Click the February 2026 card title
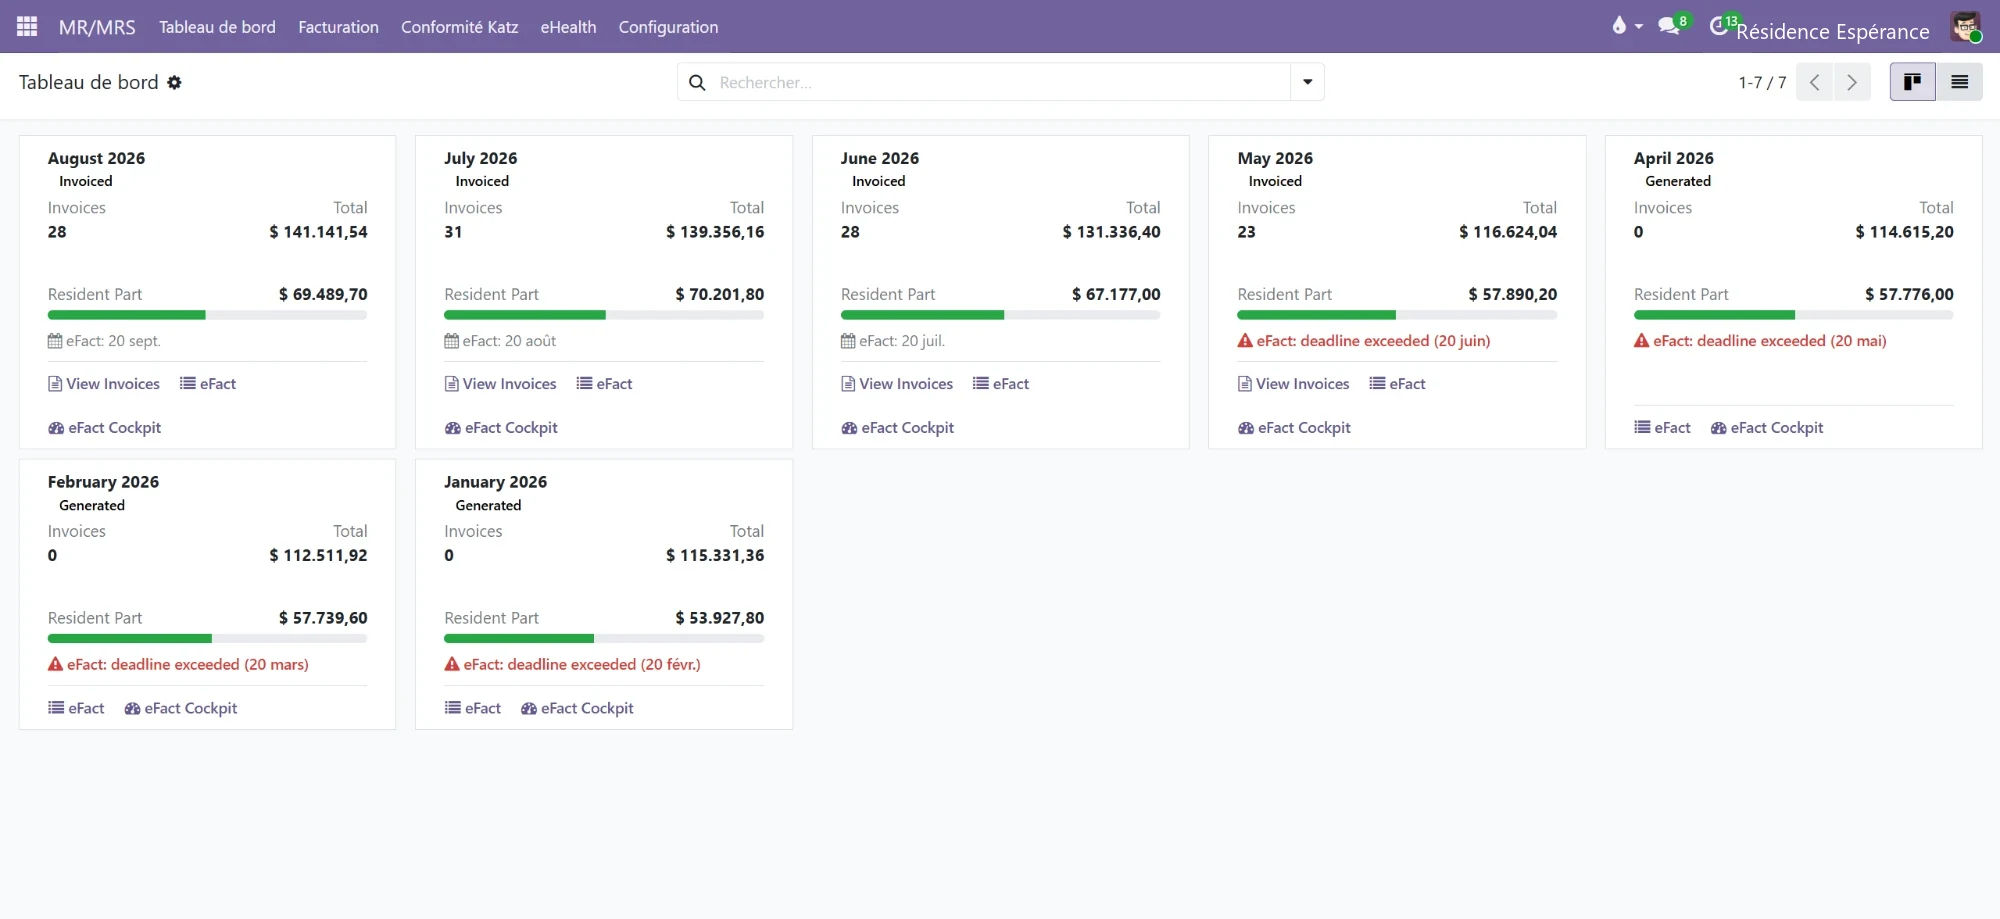 (103, 482)
